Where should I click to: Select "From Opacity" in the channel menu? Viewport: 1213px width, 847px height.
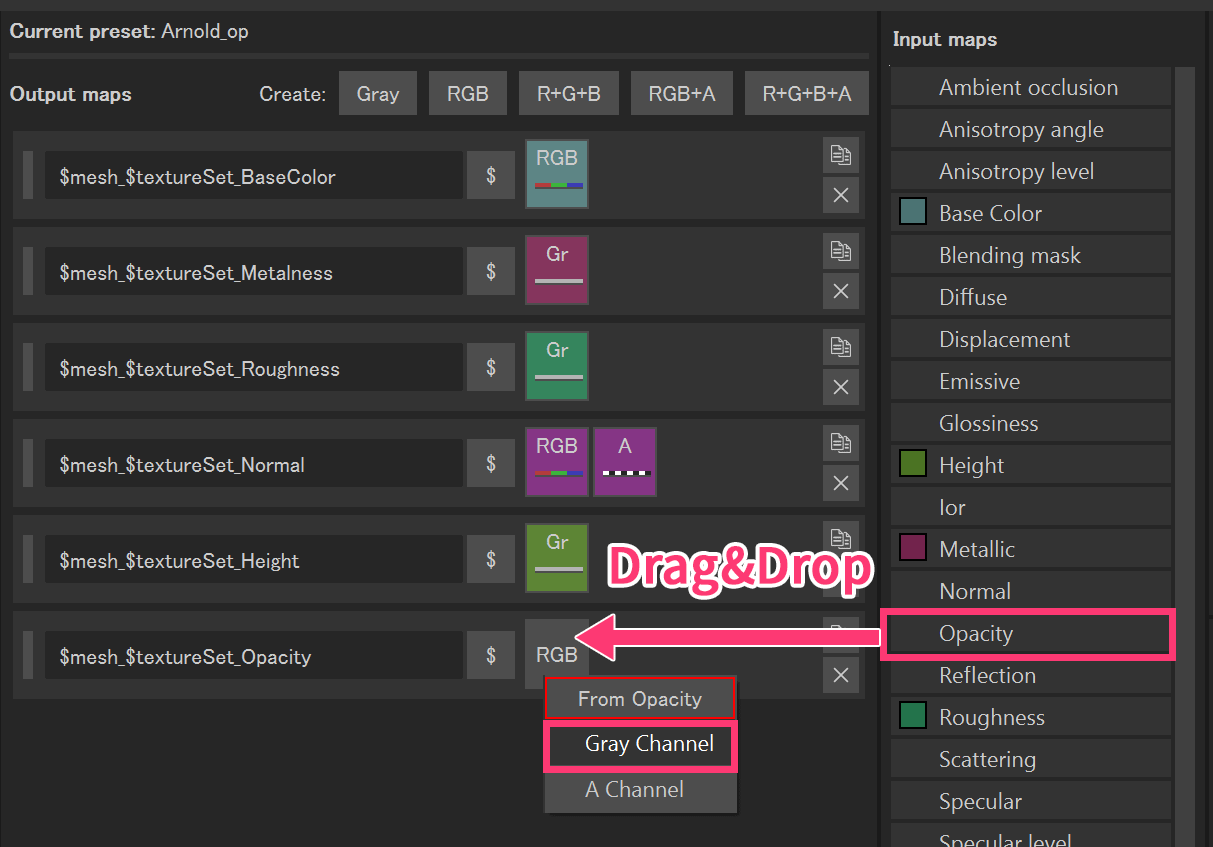[640, 699]
